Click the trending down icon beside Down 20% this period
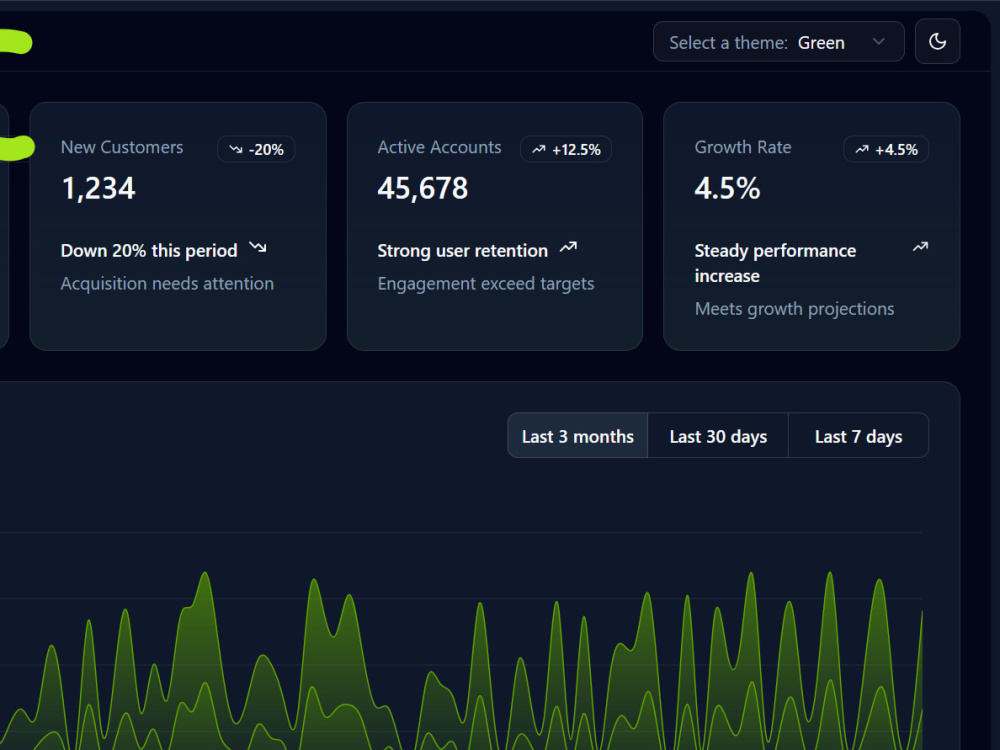The height and width of the screenshot is (750, 1000). click(x=258, y=247)
